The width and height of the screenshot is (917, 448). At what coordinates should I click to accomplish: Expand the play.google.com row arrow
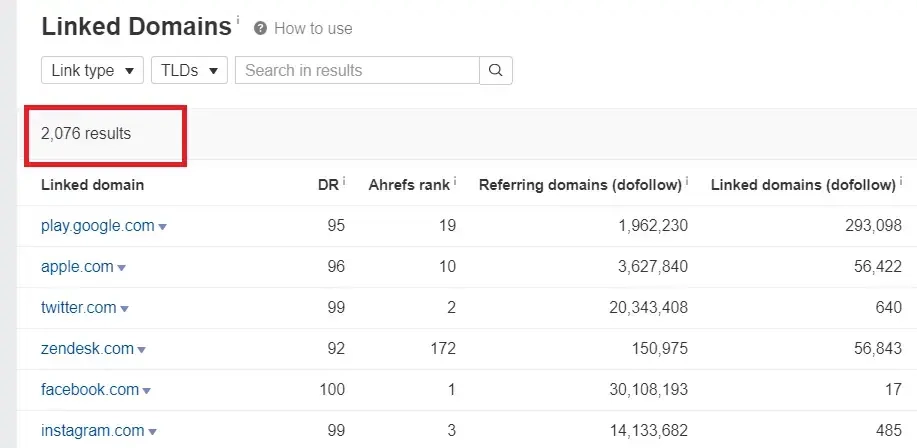163,227
